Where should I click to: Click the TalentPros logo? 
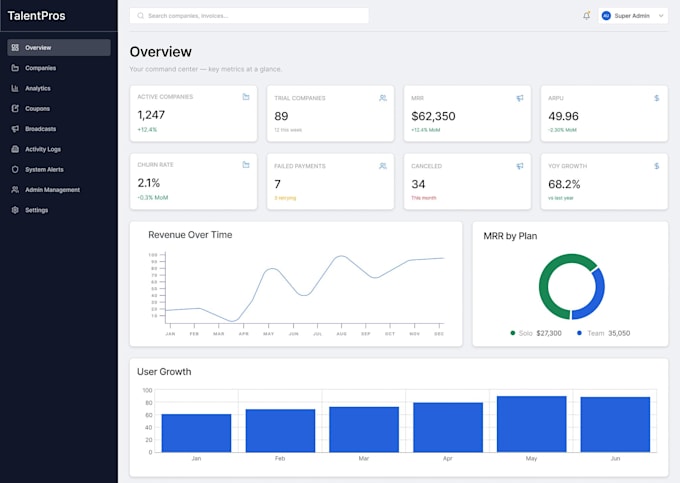pos(36,16)
